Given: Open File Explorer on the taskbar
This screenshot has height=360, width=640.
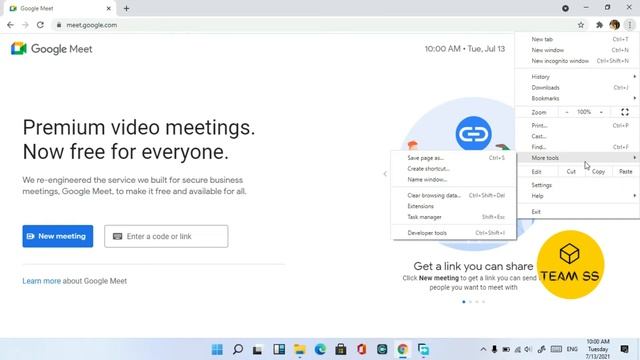Looking at the screenshot, I should click(x=300, y=349).
